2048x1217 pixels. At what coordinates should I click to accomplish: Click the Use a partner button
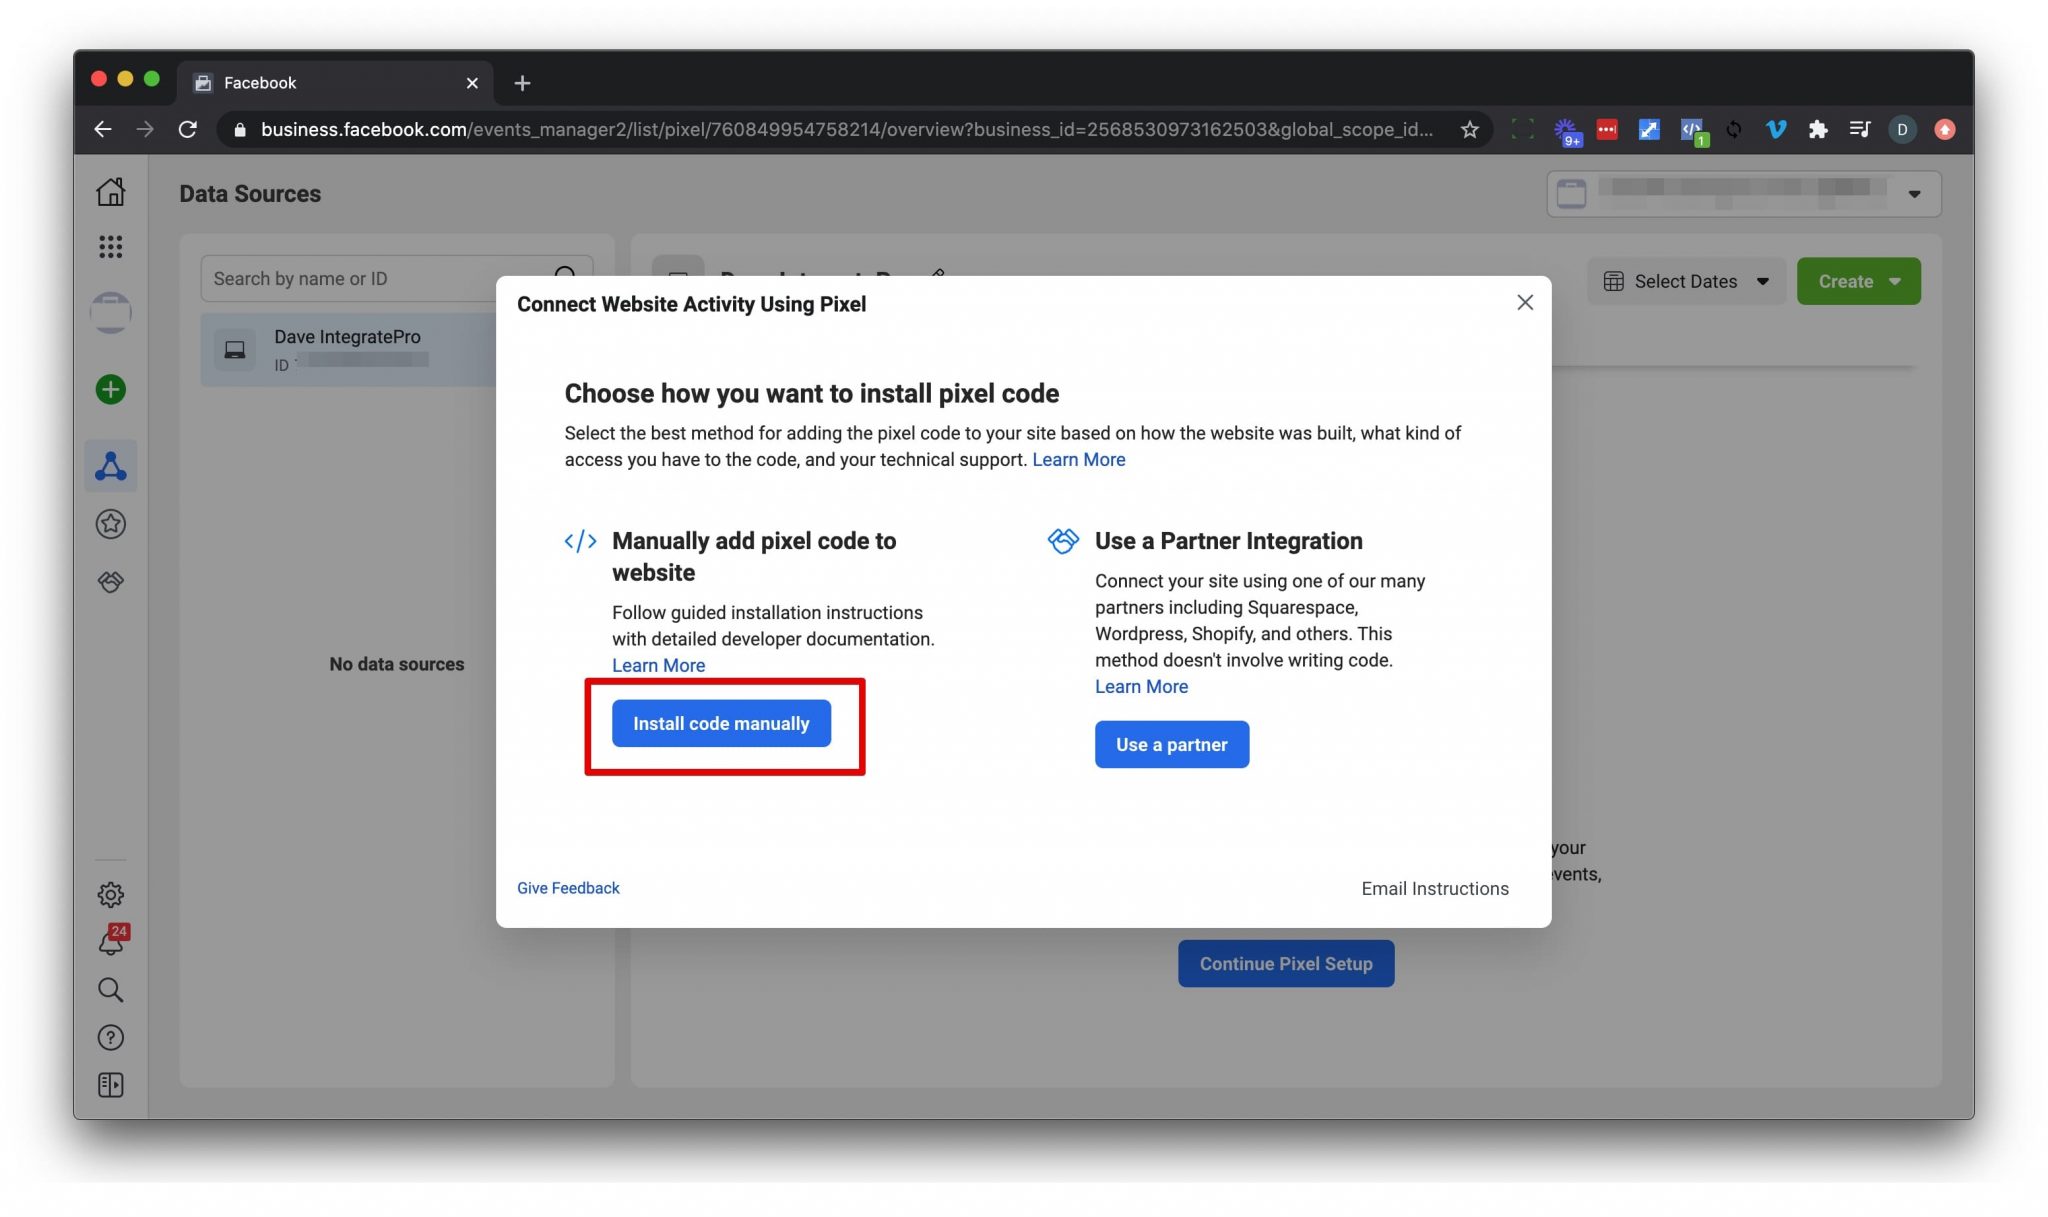1171,744
